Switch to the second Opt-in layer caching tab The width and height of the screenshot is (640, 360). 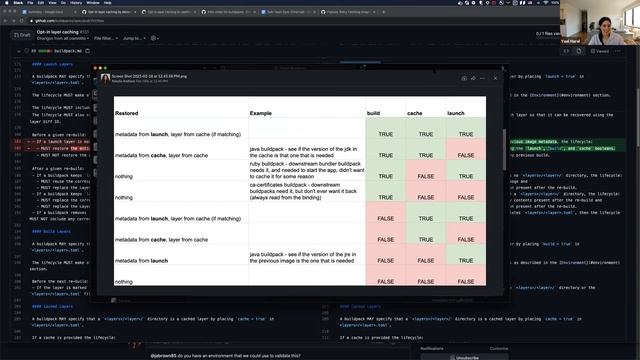(x=169, y=12)
